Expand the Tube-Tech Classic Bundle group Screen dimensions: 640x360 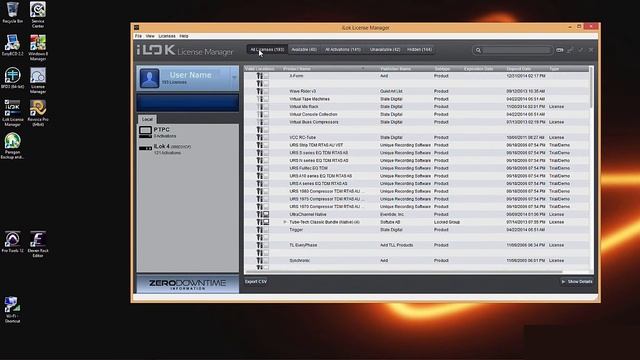(x=285, y=222)
